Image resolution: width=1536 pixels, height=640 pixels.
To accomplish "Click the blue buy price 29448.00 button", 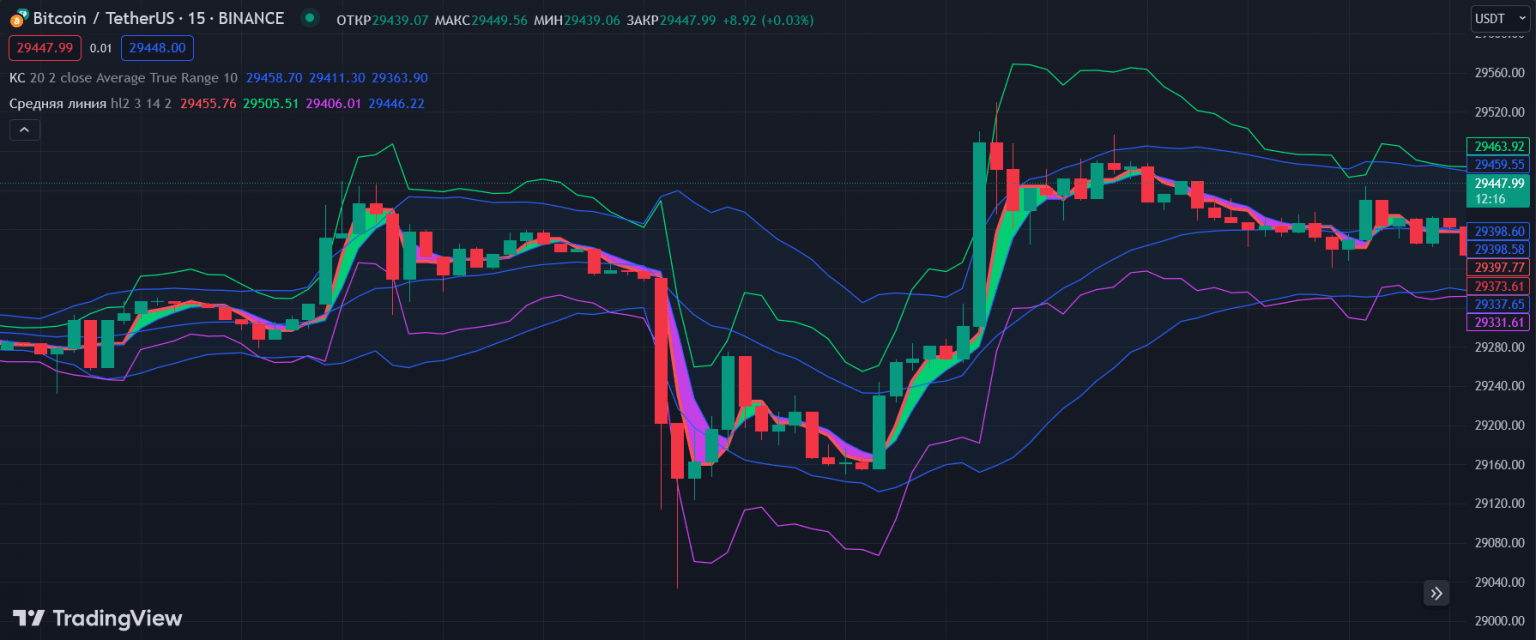I will pyautogui.click(x=158, y=48).
